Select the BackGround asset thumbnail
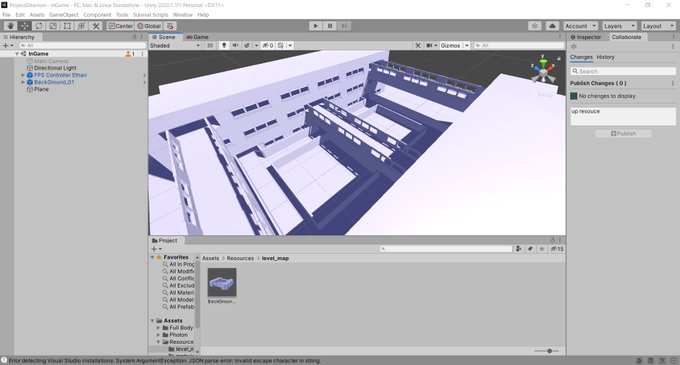 (x=222, y=283)
